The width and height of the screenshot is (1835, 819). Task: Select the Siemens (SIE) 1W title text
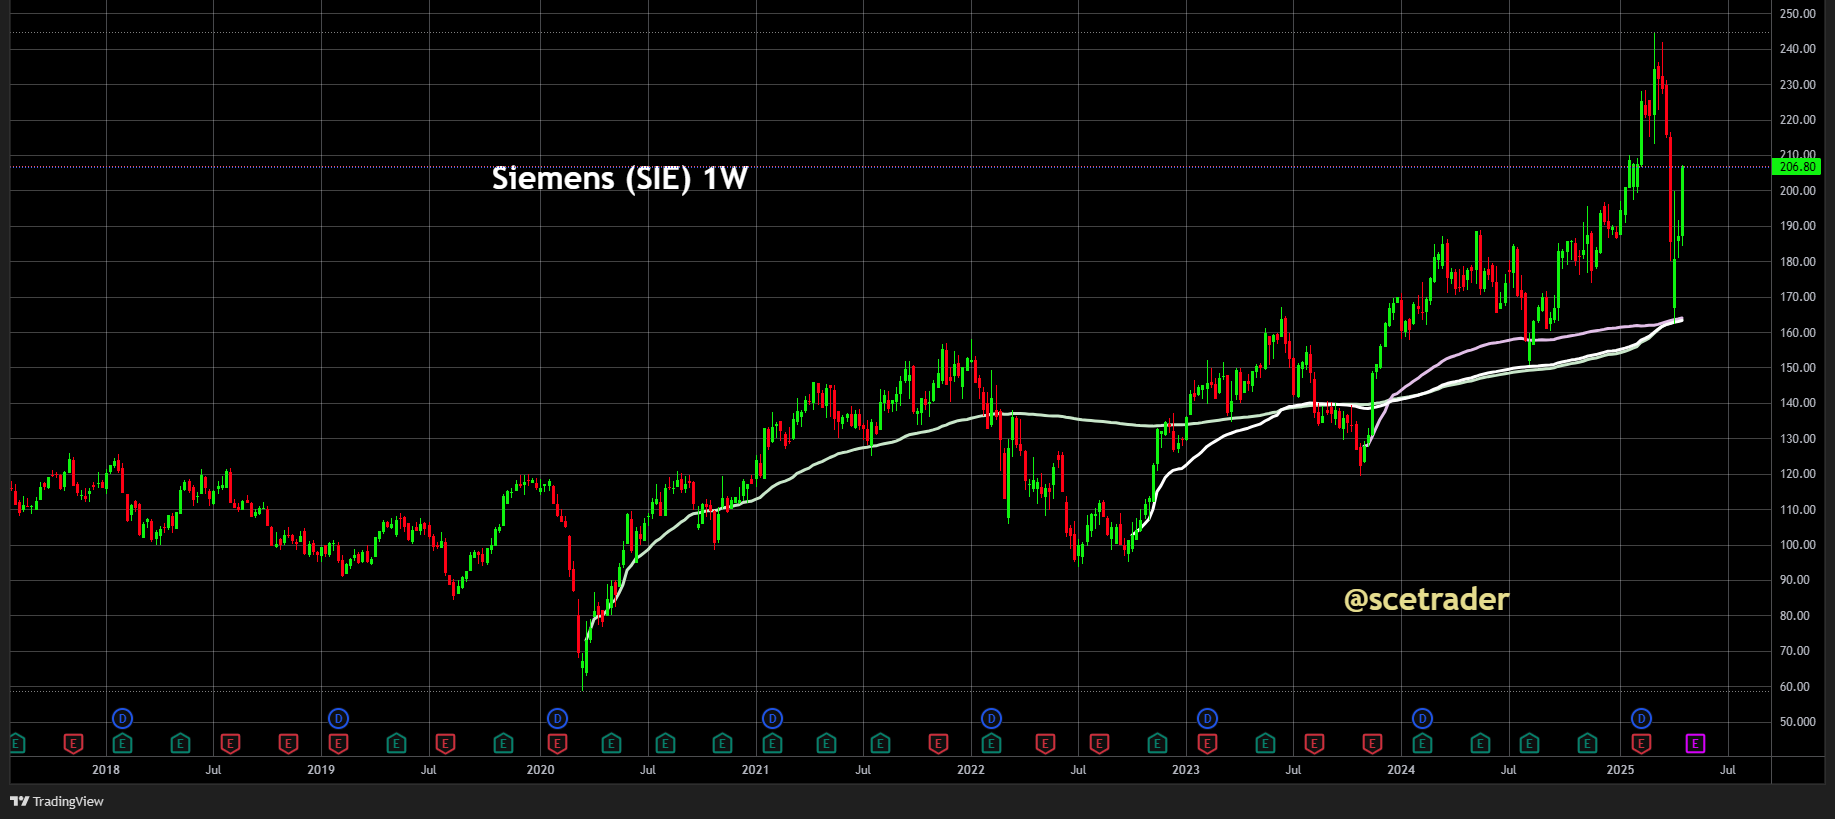[620, 178]
